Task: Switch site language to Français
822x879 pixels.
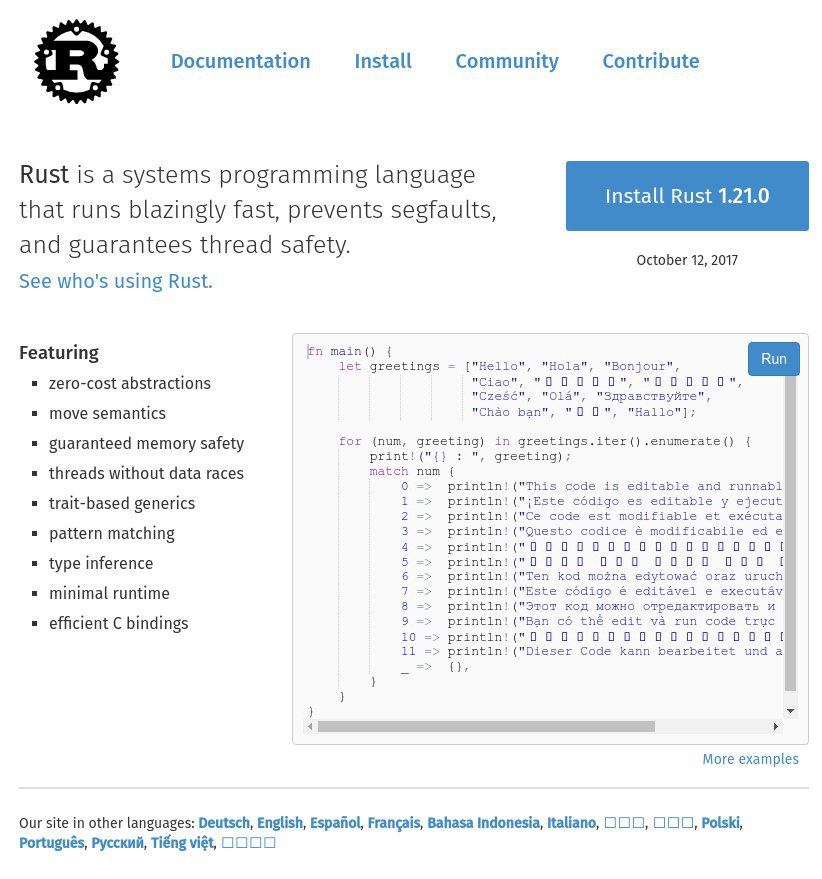Action: 394,822
